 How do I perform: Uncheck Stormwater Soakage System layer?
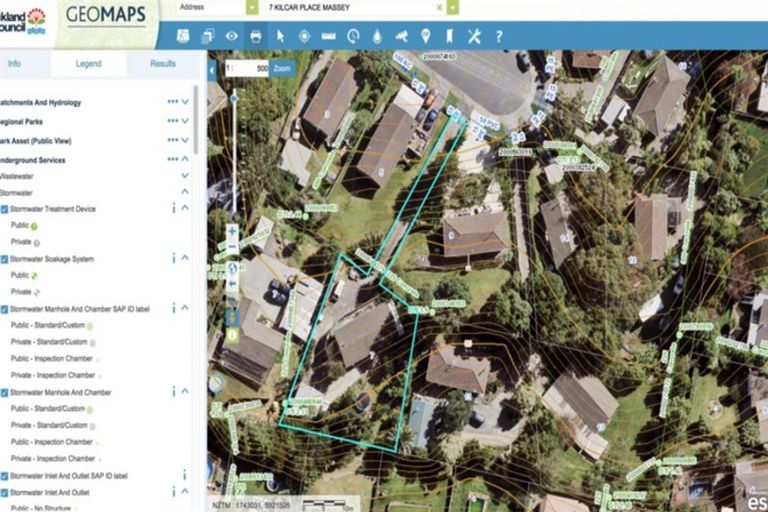5,259
